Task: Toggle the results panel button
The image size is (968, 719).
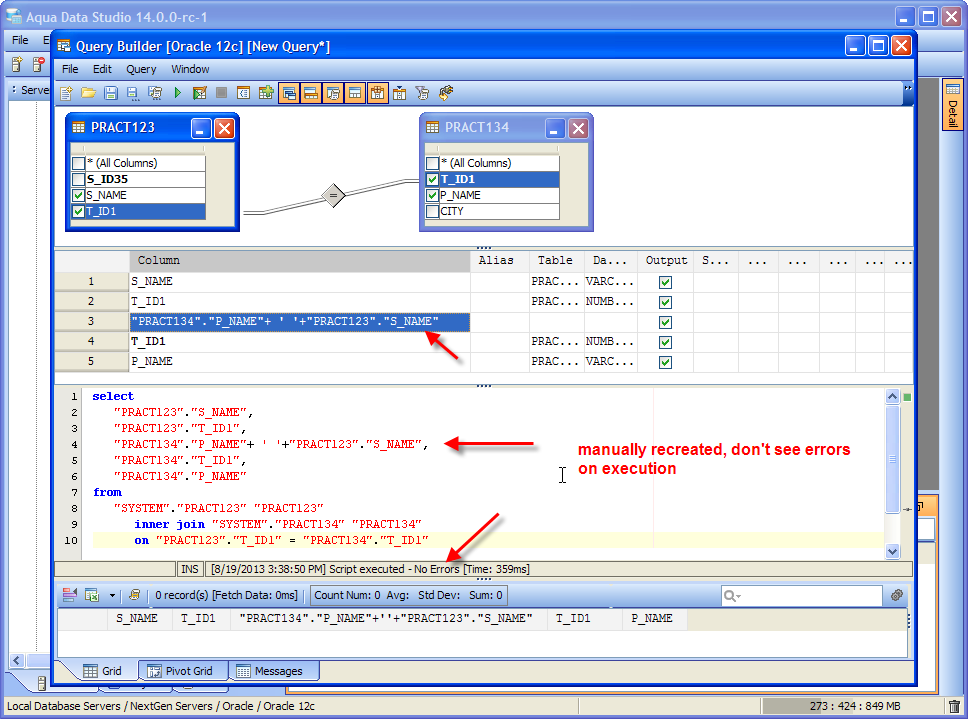Action: click(x=355, y=94)
